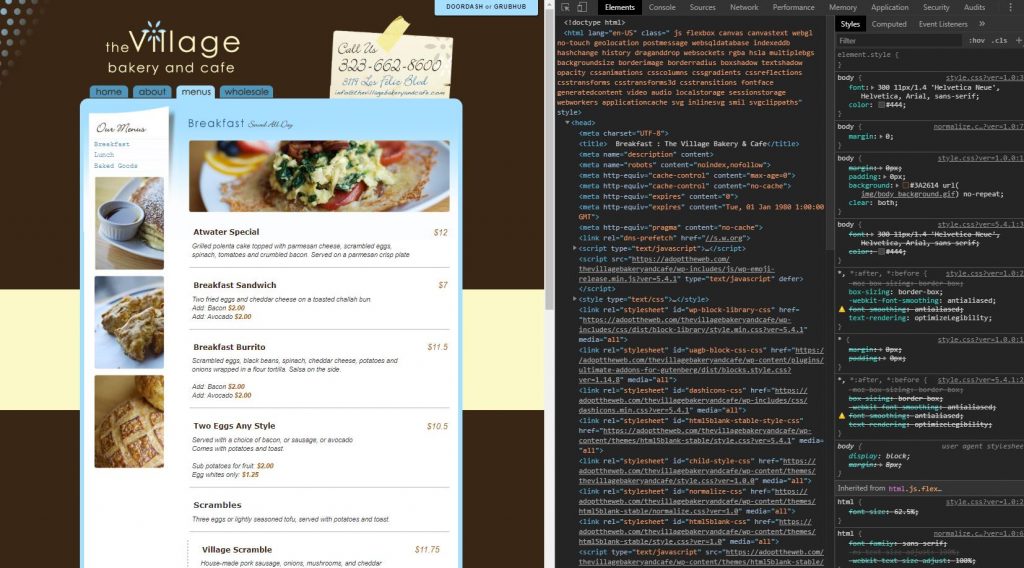Image resolution: width=1024 pixels, height=568 pixels.
Task: Open the Network tab
Action: (744, 7)
